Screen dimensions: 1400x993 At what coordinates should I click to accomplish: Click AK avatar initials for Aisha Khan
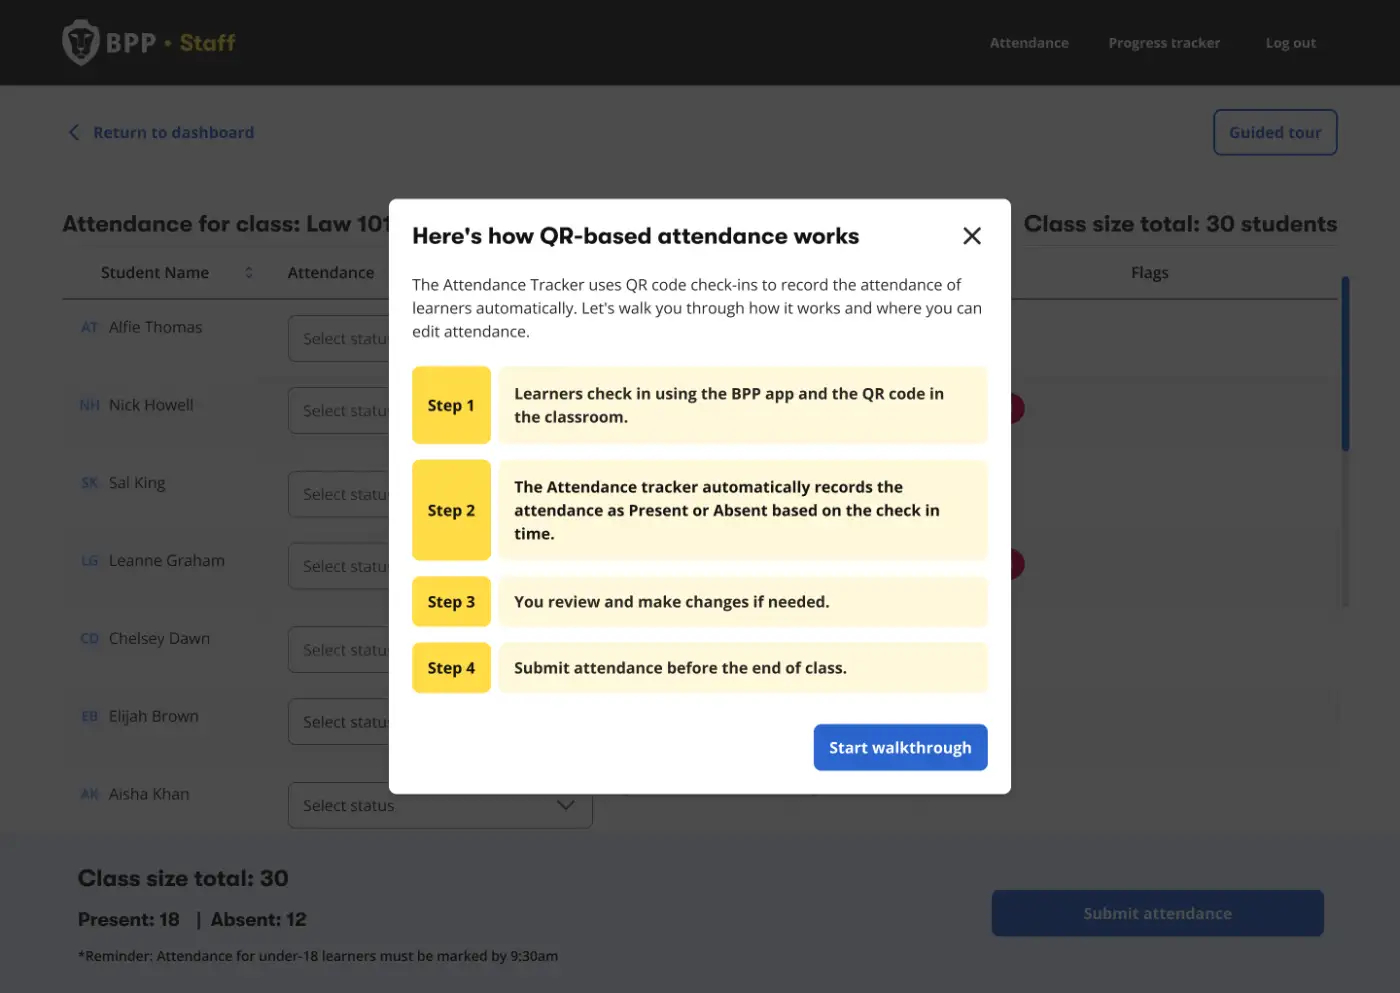click(x=90, y=794)
